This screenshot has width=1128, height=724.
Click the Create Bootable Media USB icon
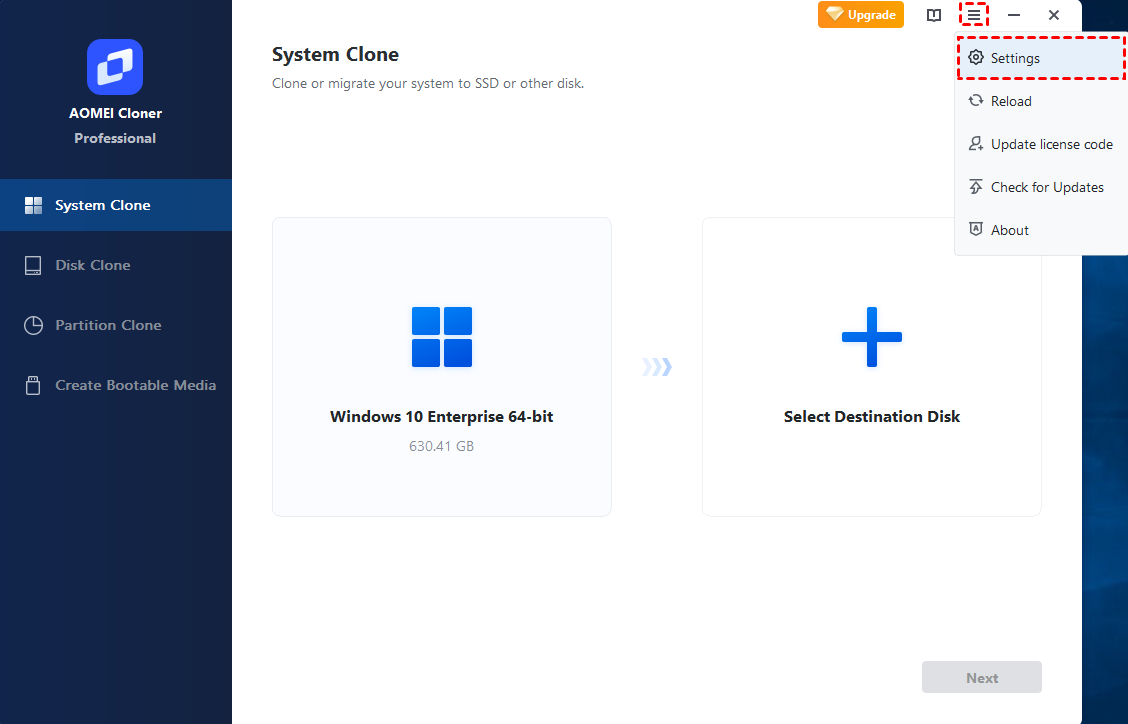tap(33, 385)
